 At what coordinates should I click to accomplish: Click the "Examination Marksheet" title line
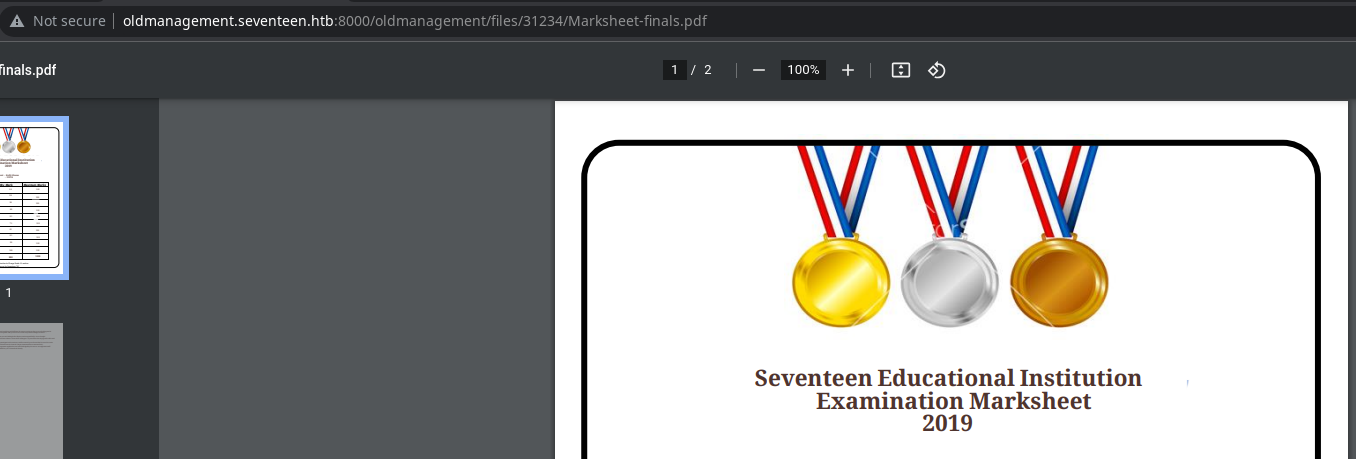tap(953, 401)
